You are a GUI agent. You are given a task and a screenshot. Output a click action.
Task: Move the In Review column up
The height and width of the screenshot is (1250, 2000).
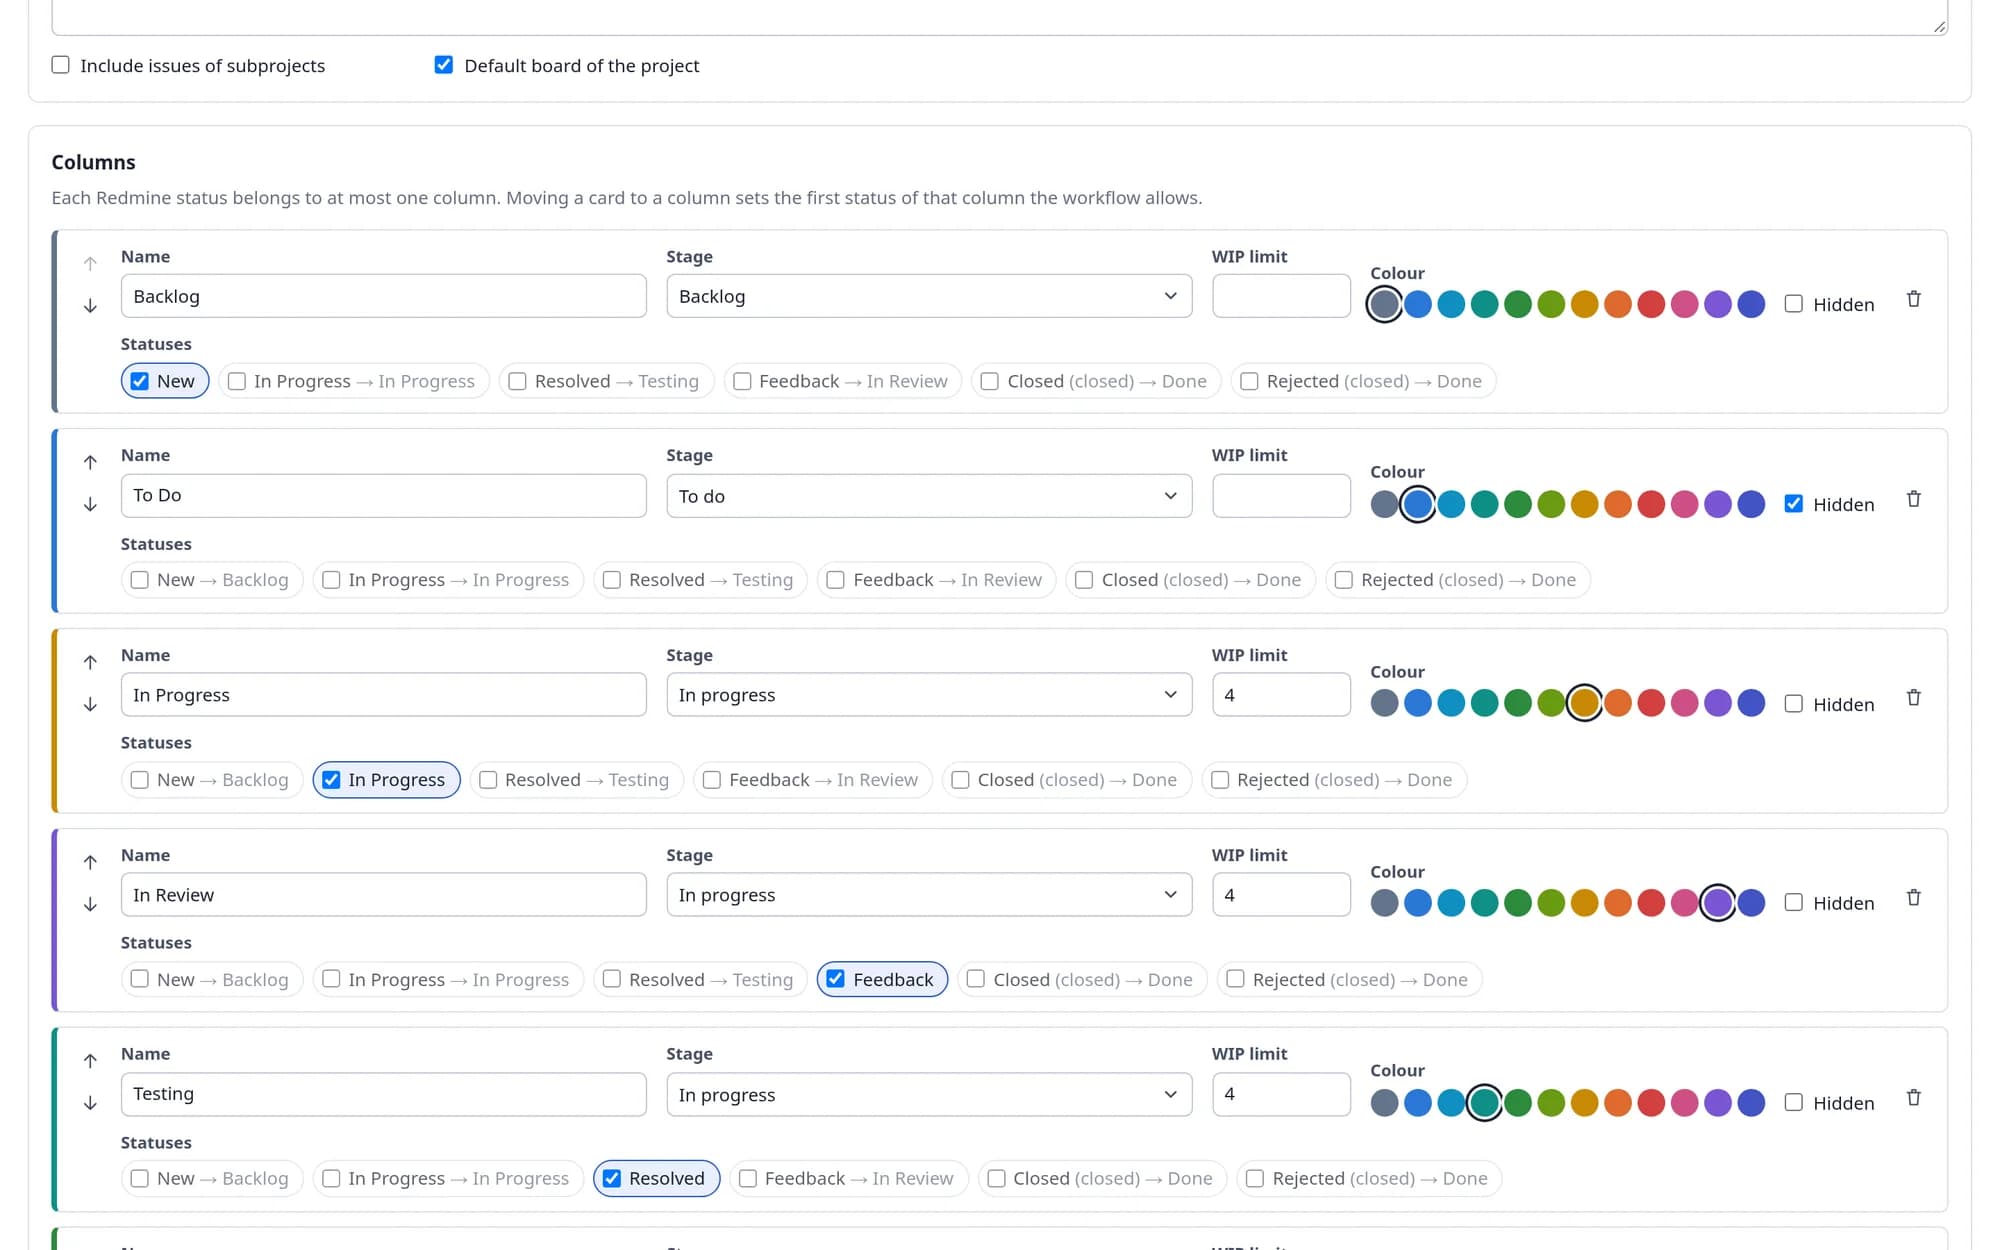pos(90,862)
